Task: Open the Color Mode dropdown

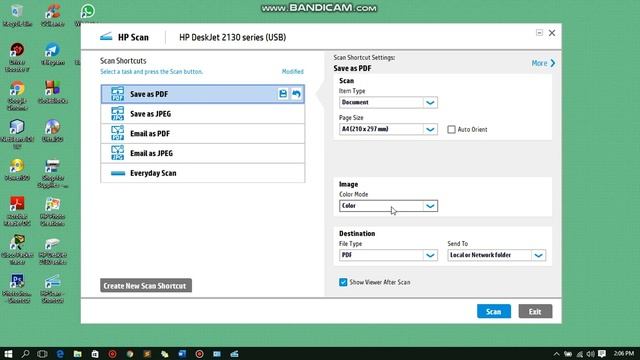Action: click(x=388, y=206)
